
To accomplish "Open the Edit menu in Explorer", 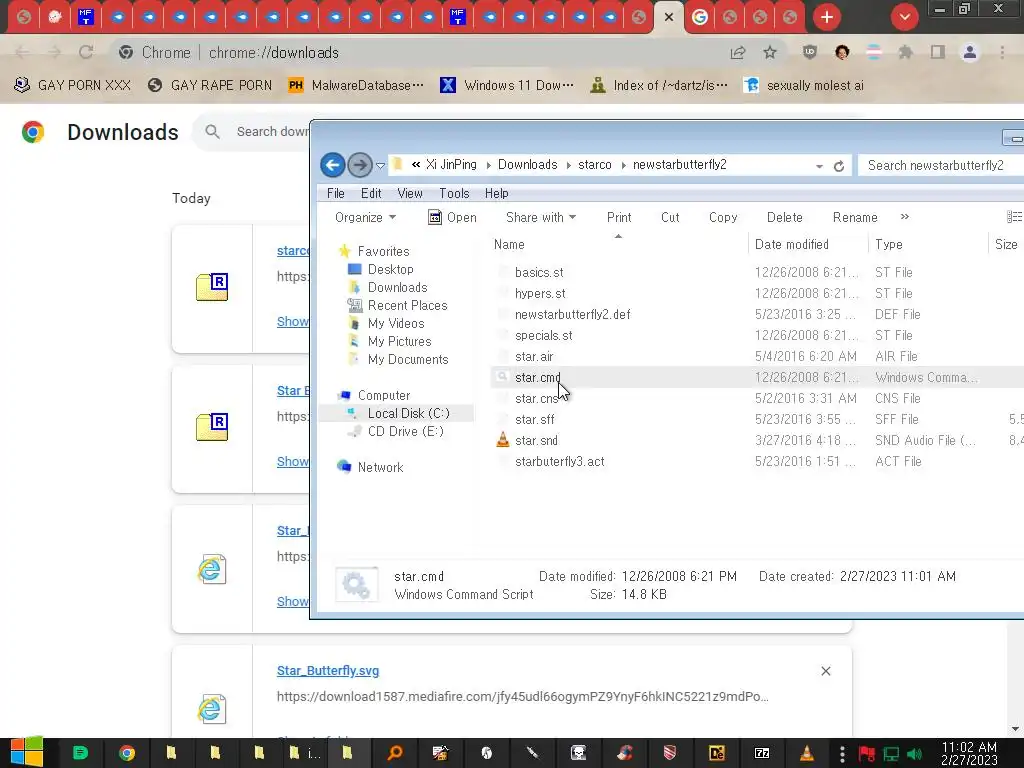I will pos(371,193).
